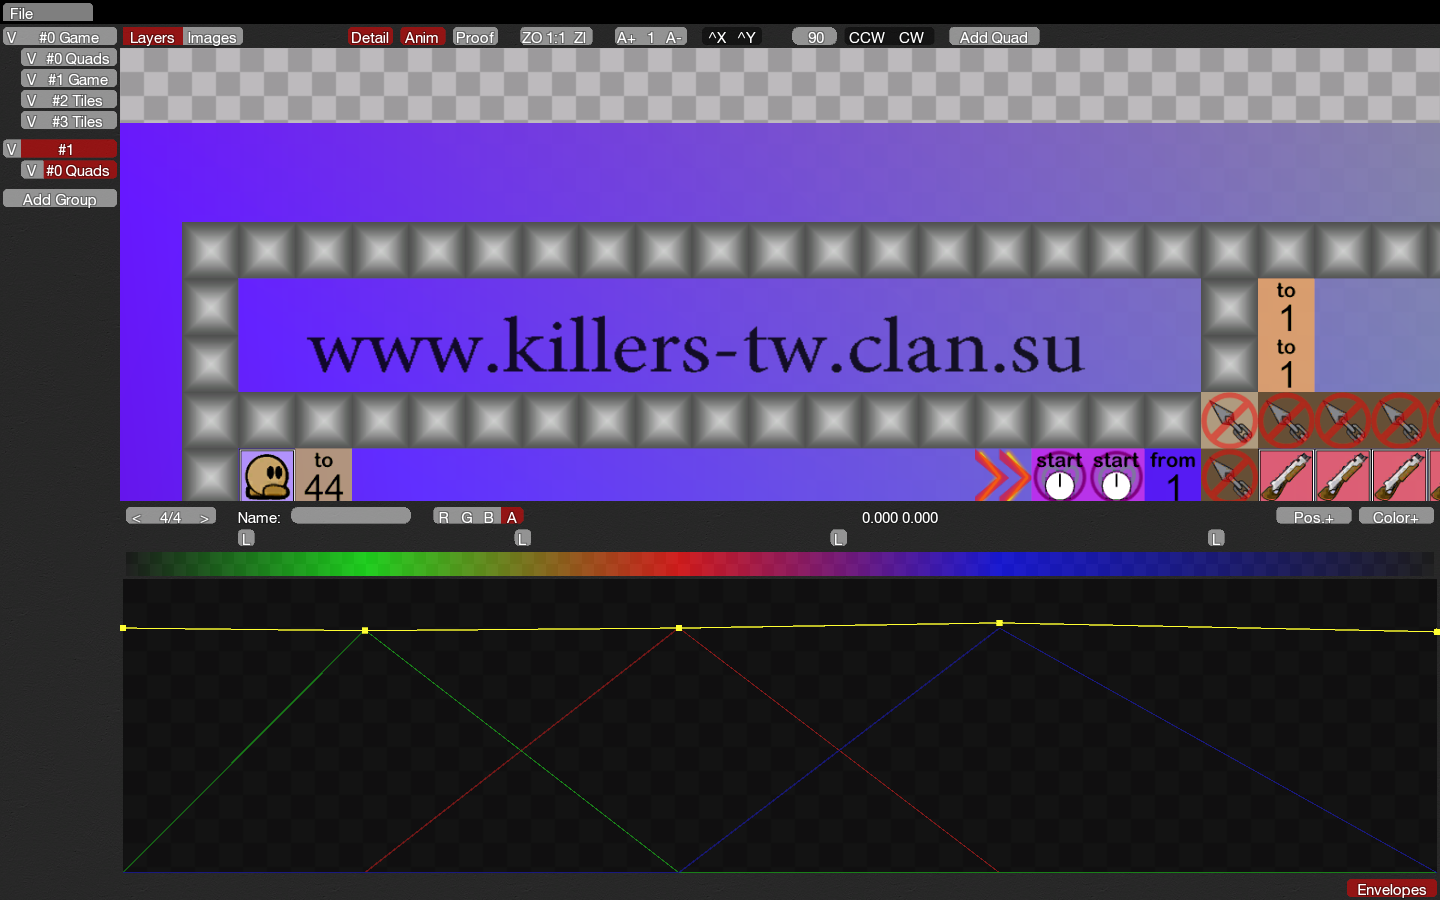
Task: Rotate brush counter-clockwise with CCW
Action: coord(866,37)
